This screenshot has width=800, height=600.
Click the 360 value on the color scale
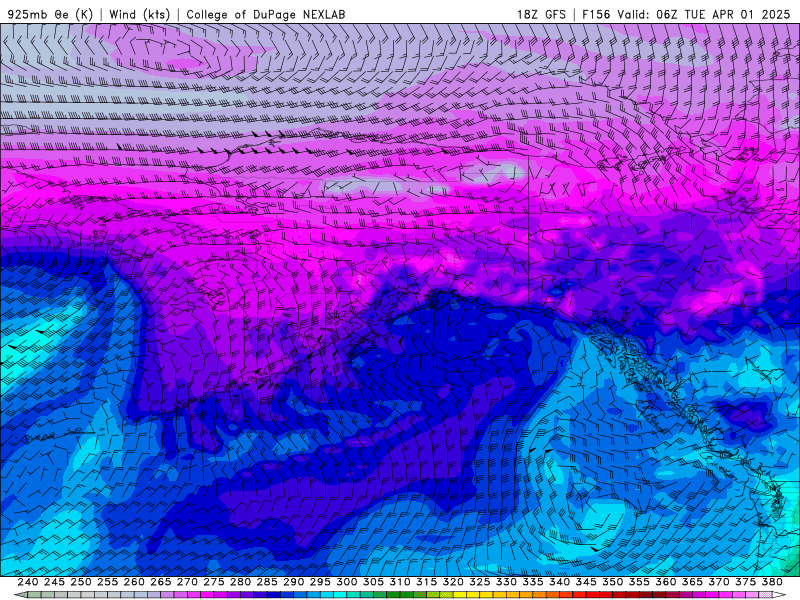666,582
